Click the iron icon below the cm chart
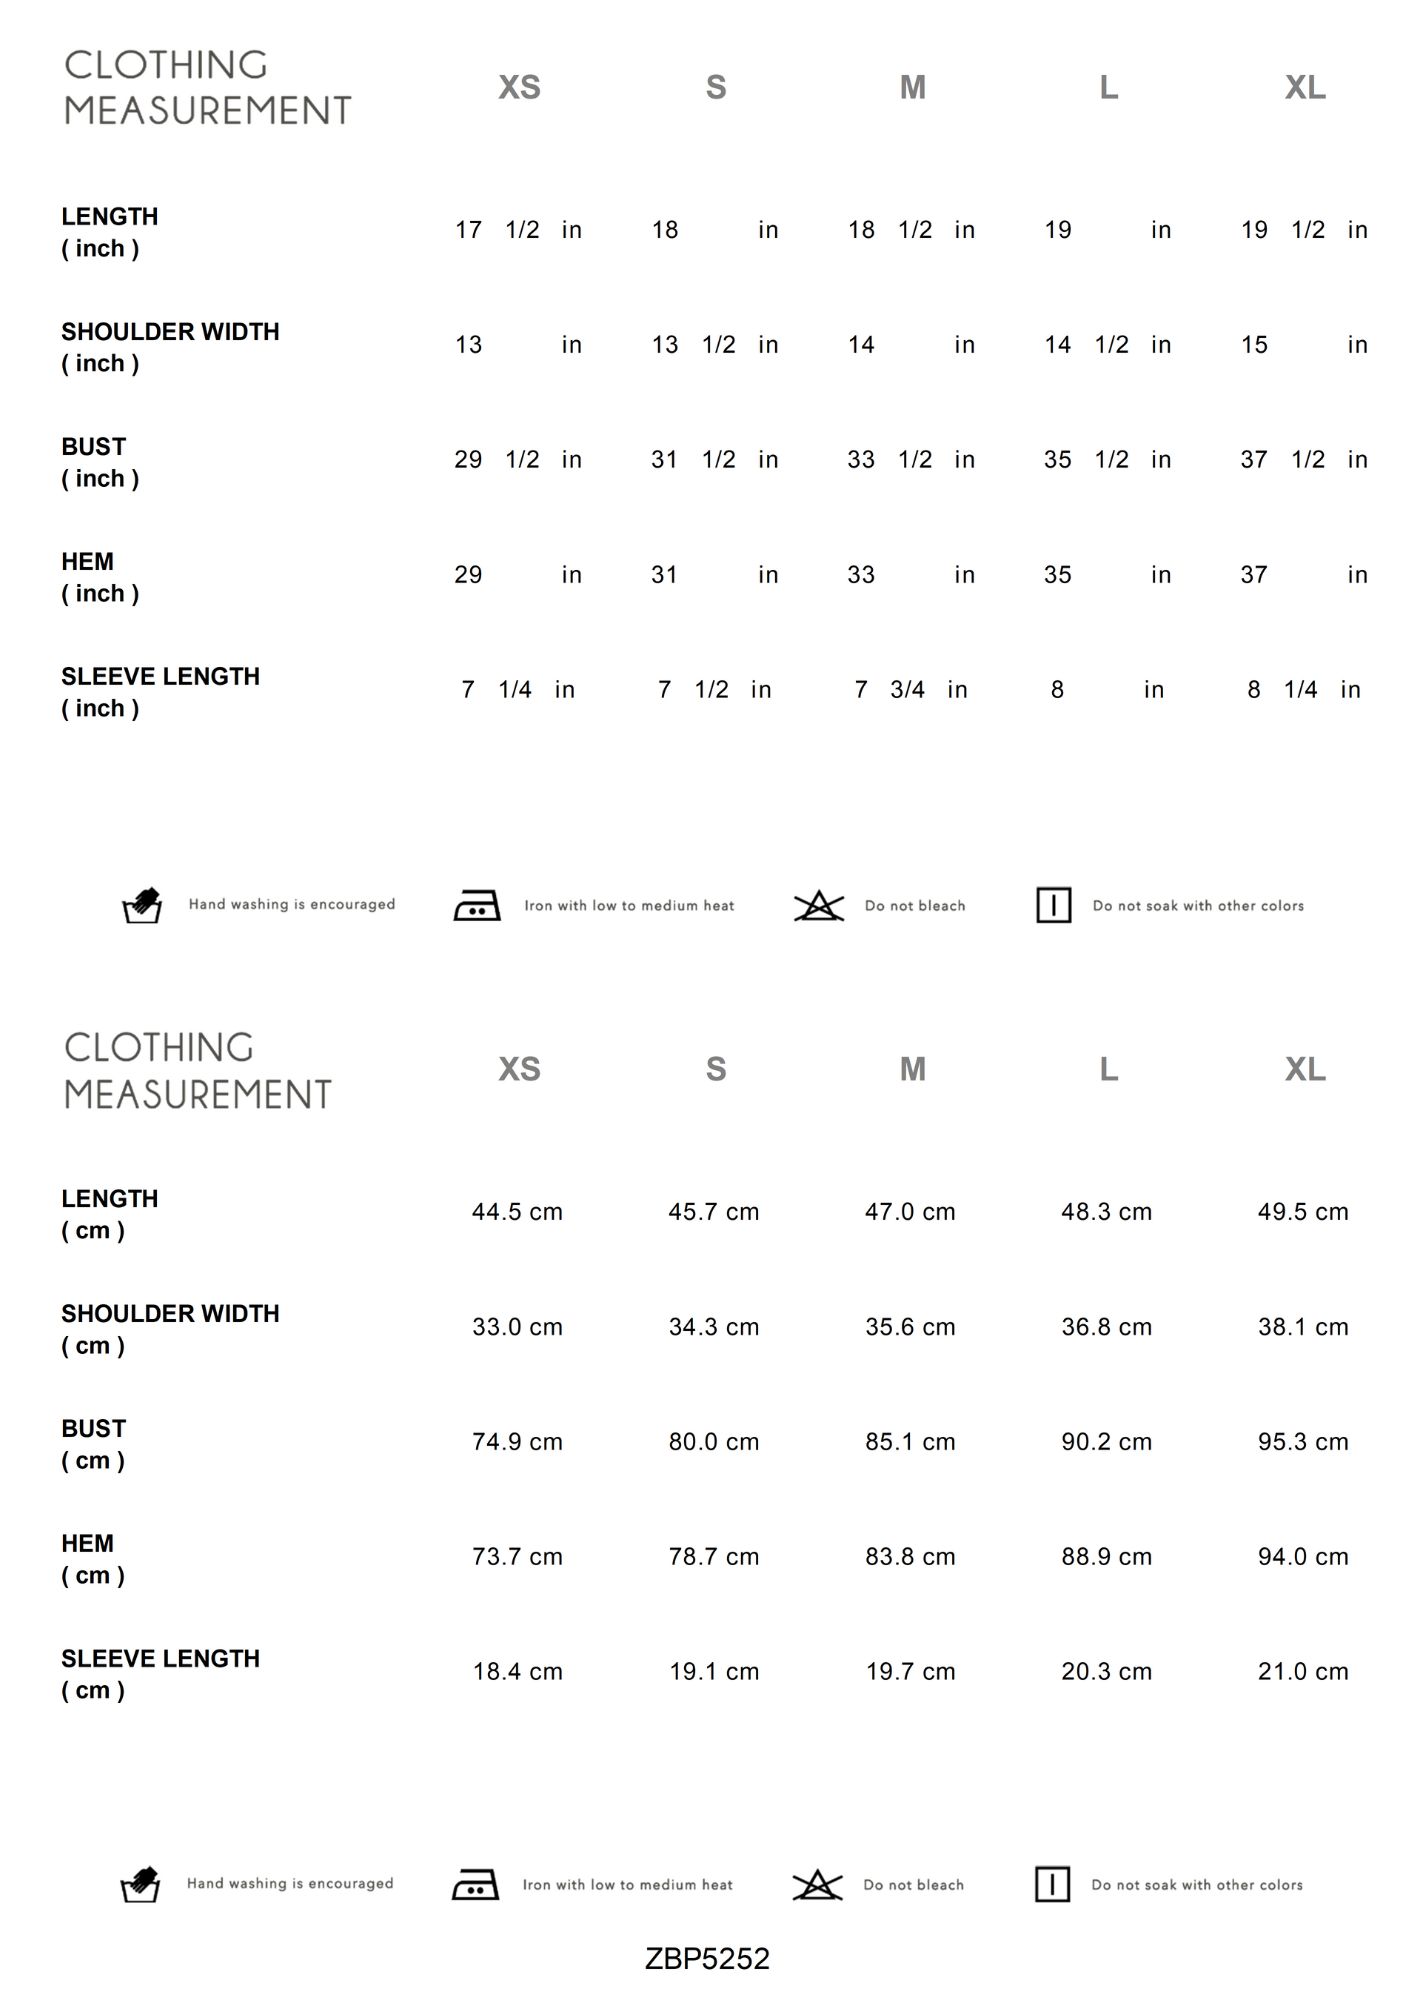1414x2000 pixels. (x=475, y=1884)
